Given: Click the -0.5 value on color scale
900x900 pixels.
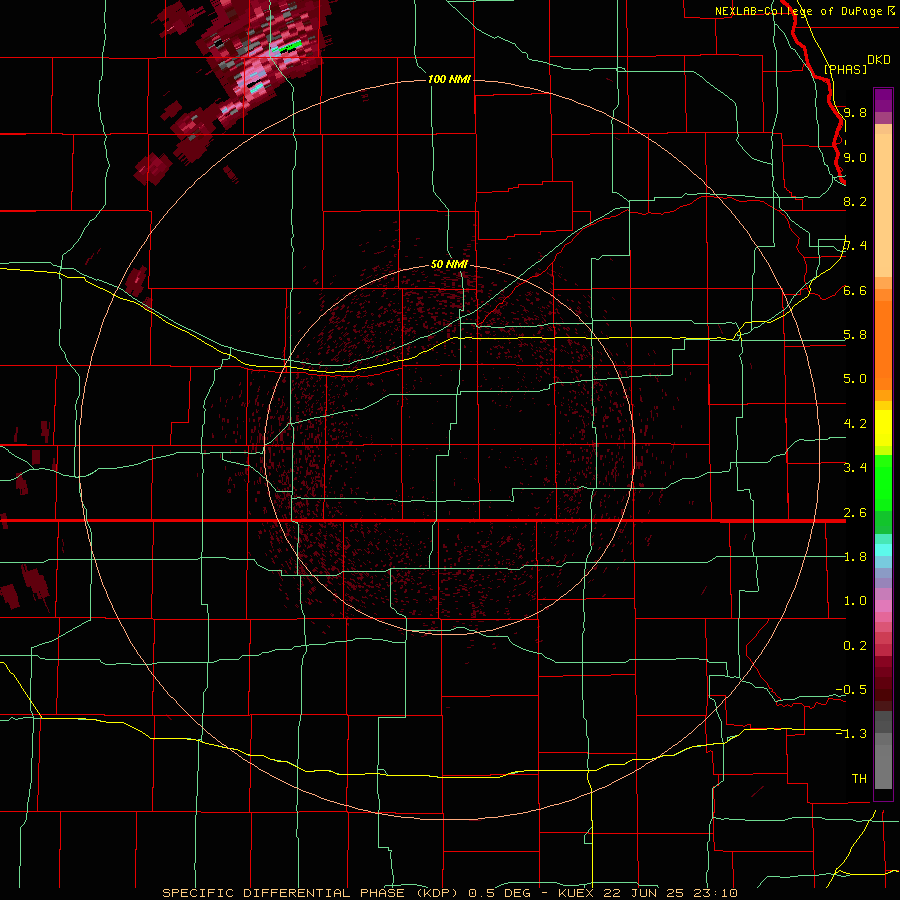Looking at the screenshot, I should [851, 690].
